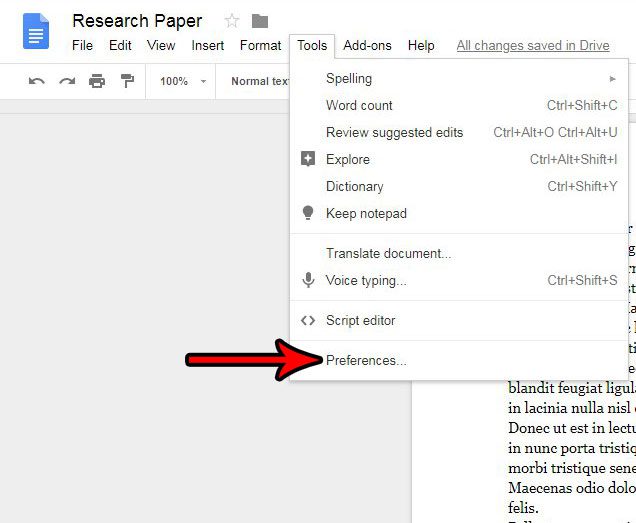Viewport: 636px width, 523px height.
Task: Open the move to folder icon
Action: coord(260,21)
